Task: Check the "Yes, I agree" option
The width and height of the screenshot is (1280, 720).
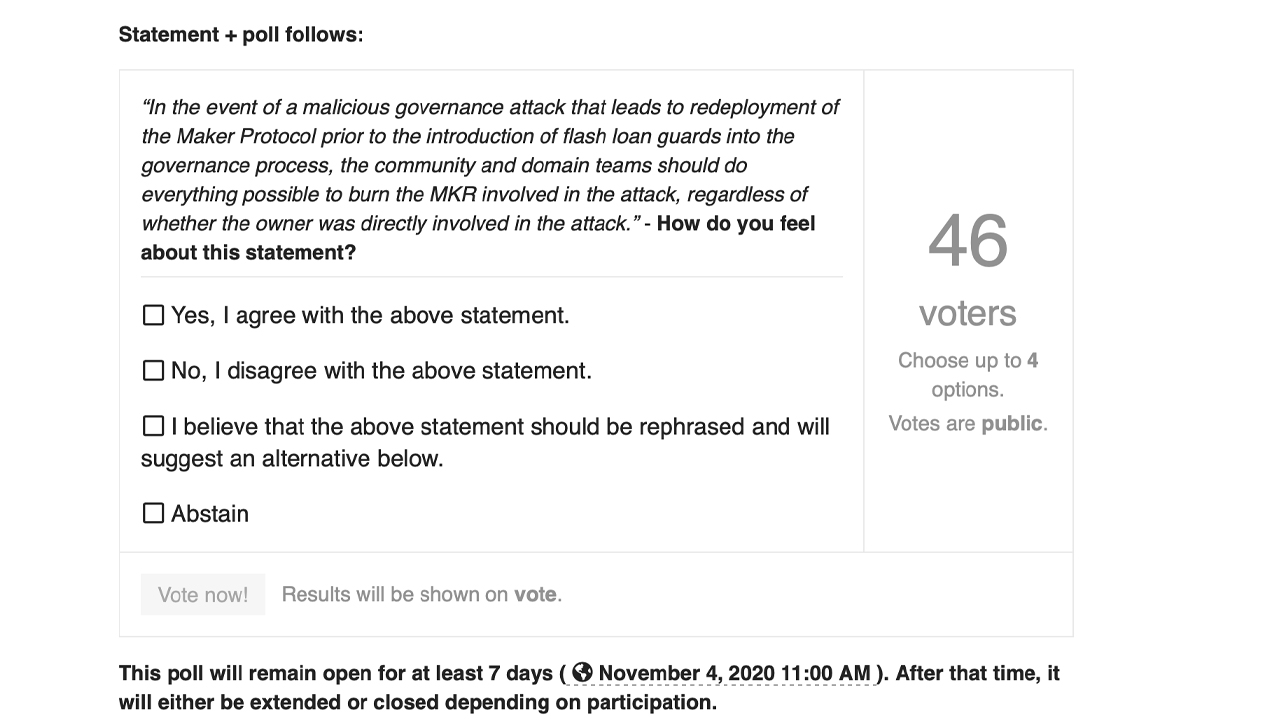Action: click(x=153, y=315)
